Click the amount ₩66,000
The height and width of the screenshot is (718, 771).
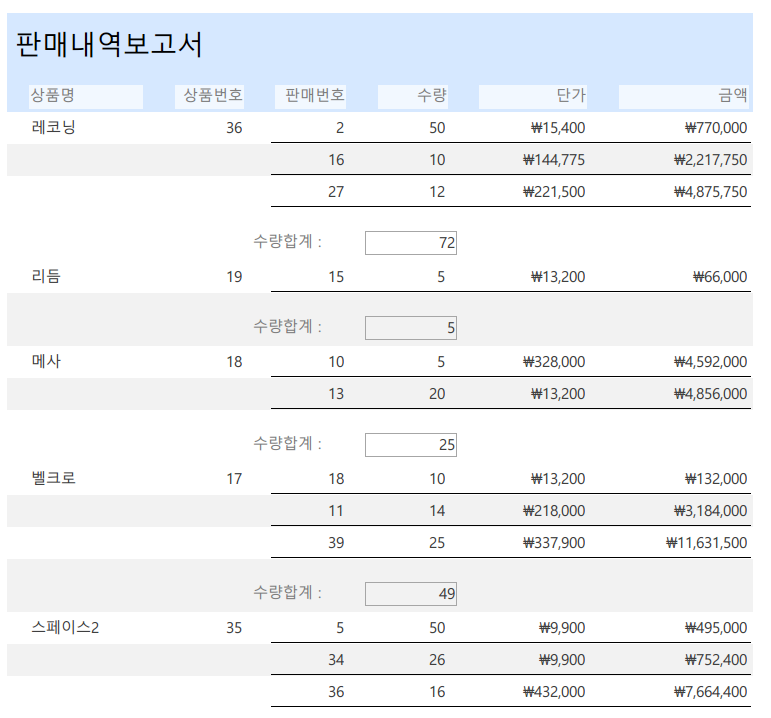point(720,277)
